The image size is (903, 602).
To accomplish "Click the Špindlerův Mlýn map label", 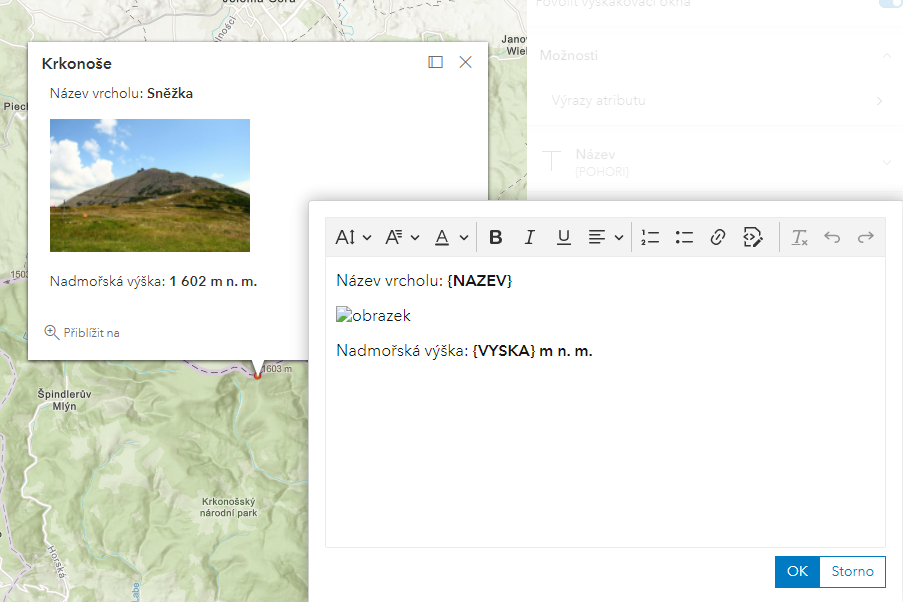I will click(x=64, y=400).
